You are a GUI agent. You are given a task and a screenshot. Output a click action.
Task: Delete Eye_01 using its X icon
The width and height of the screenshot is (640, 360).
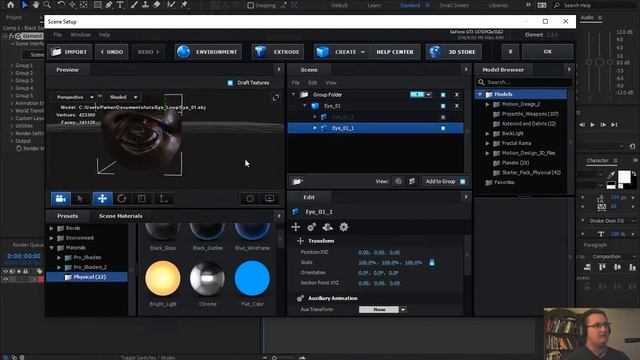point(457,106)
